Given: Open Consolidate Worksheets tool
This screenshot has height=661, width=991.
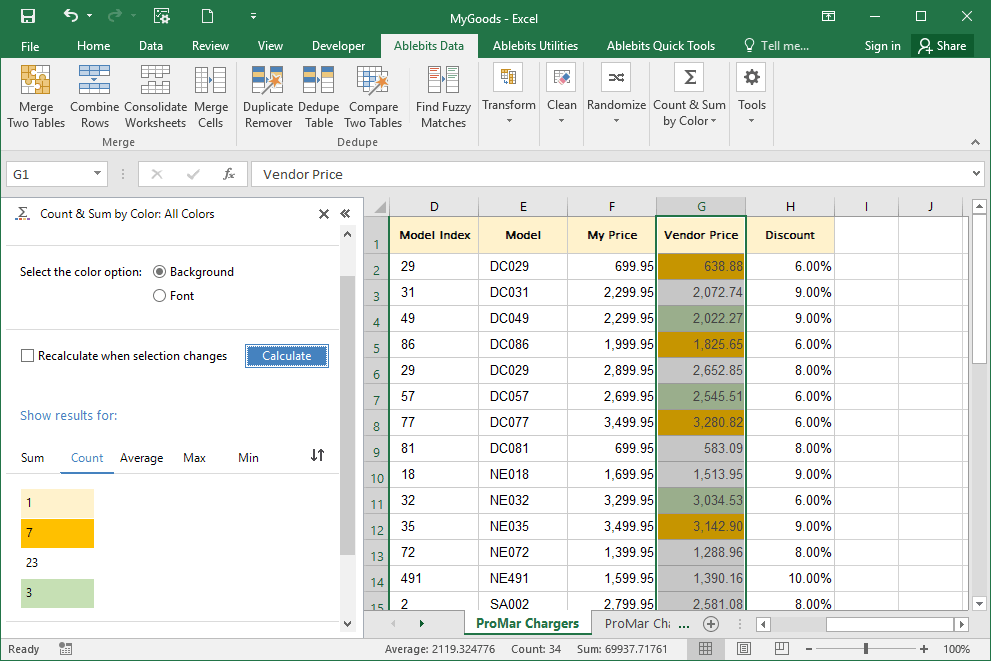Looking at the screenshot, I should coord(155,97).
